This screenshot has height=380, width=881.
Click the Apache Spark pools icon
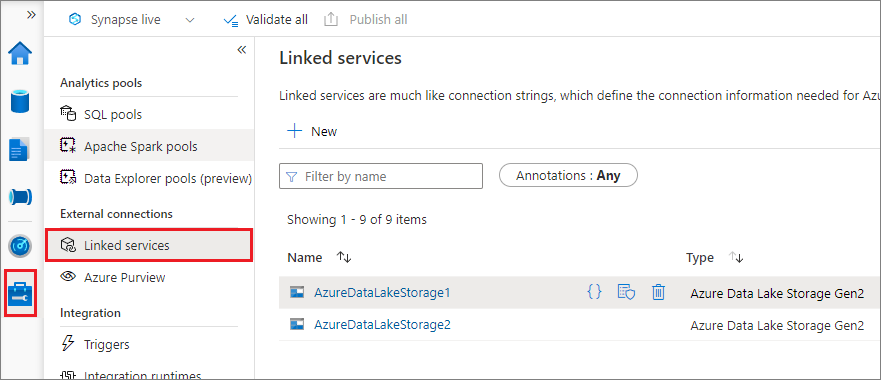click(x=67, y=146)
